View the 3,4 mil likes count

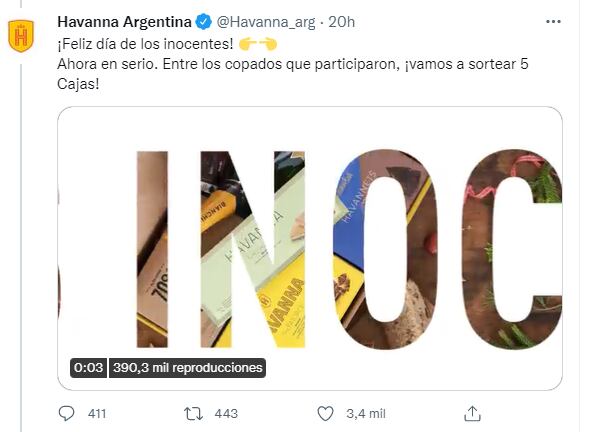[366, 414]
